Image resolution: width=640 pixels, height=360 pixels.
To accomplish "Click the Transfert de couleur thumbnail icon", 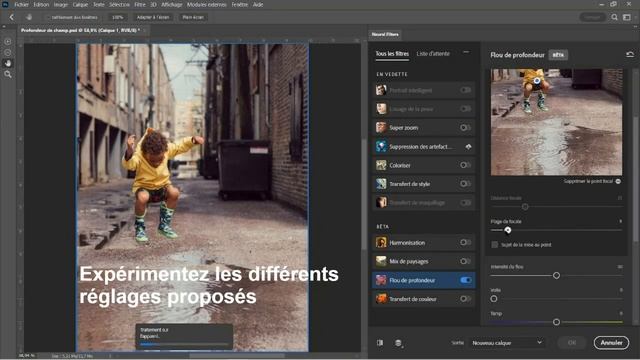I will [x=381, y=299].
